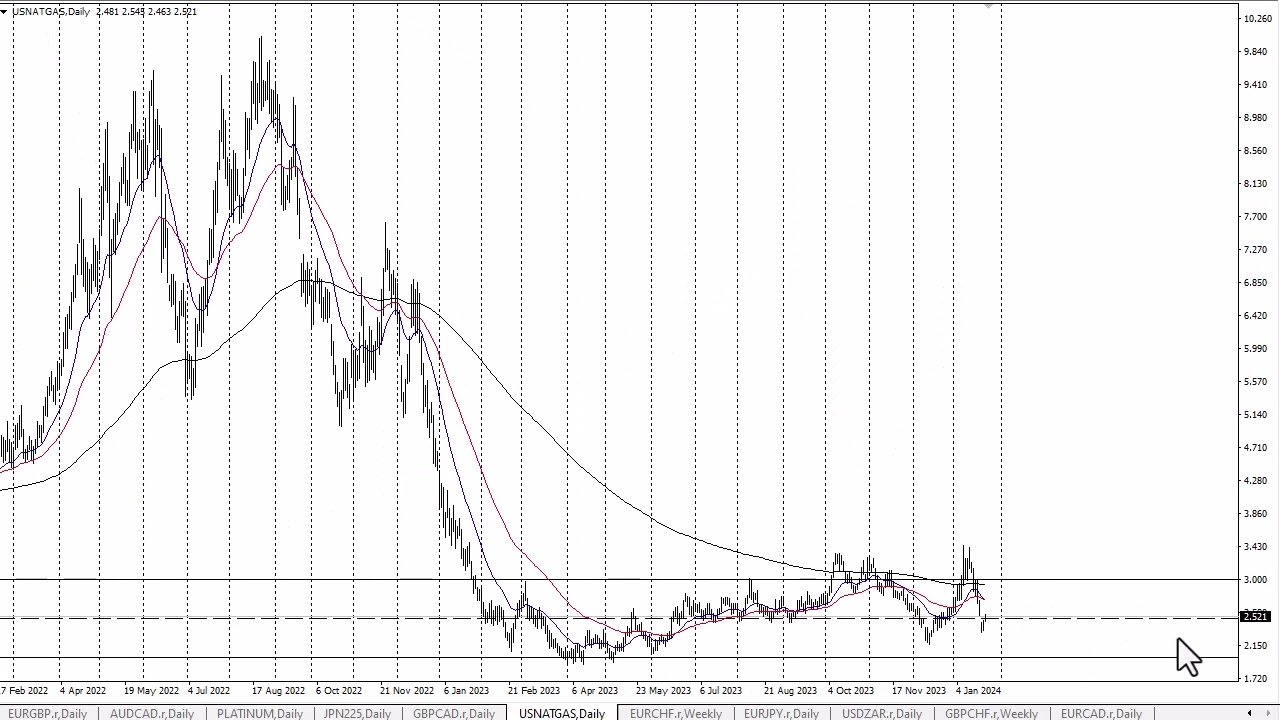Select the GBPCAD.r,Daily chart tab
This screenshot has width=1280, height=720.
tap(454, 713)
